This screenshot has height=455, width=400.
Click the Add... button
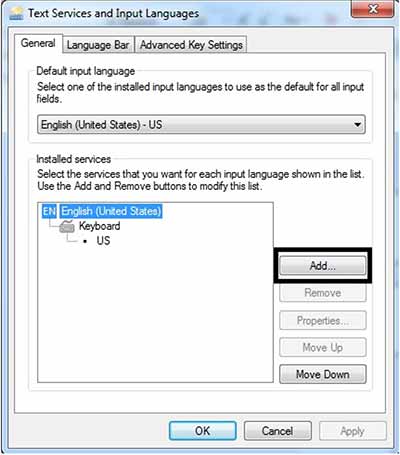click(323, 266)
